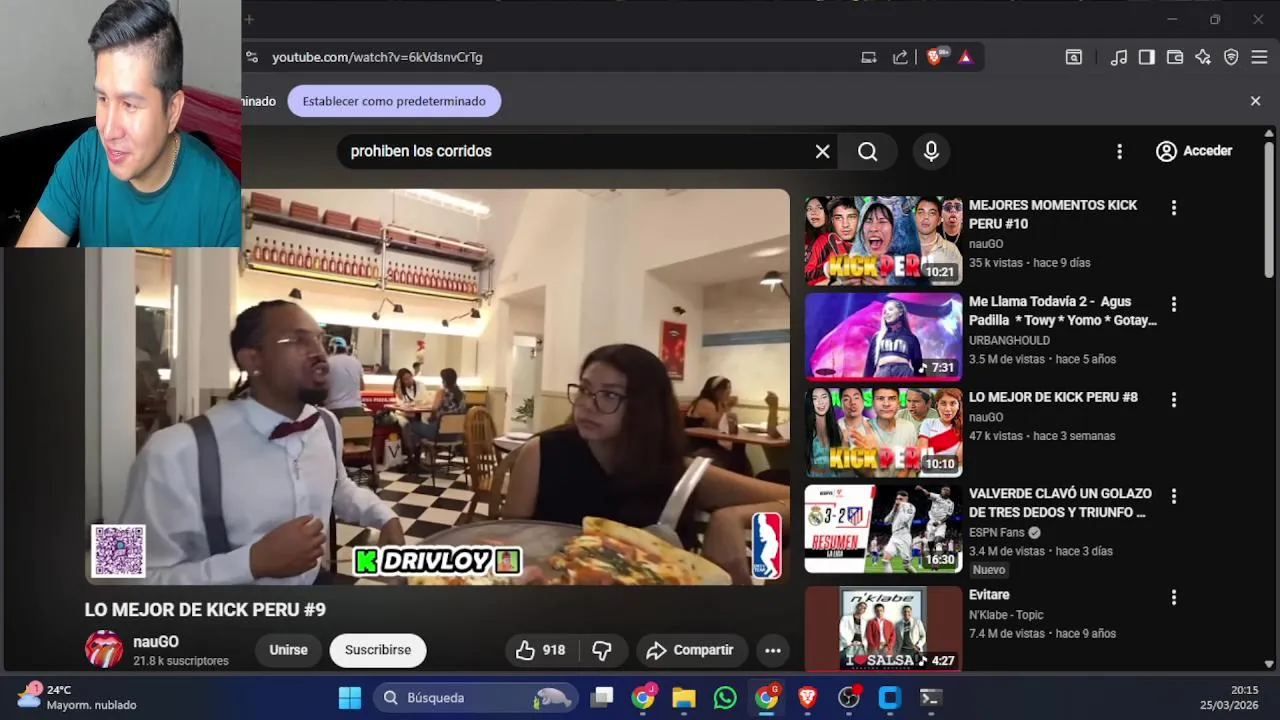Dismiss the default browser notification bar
Image resolution: width=1280 pixels, height=720 pixels.
pos(1255,101)
